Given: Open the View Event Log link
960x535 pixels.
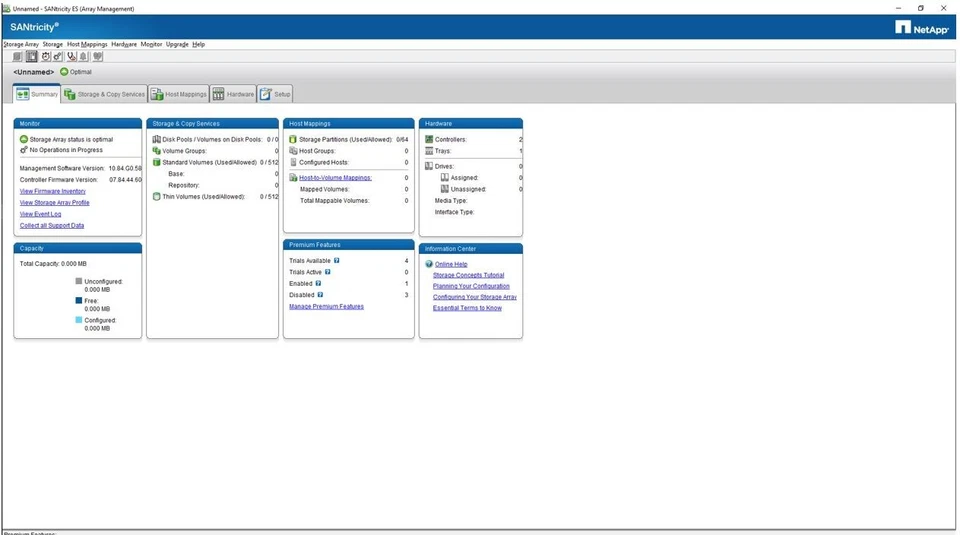Looking at the screenshot, I should [40, 214].
